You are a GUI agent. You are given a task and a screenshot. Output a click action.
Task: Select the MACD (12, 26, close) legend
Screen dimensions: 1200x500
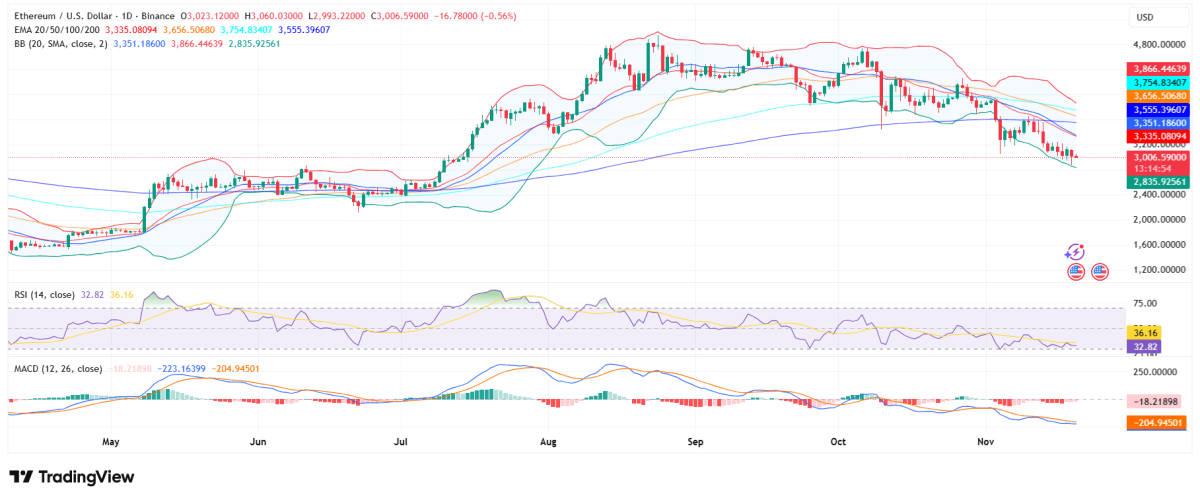tap(55, 368)
